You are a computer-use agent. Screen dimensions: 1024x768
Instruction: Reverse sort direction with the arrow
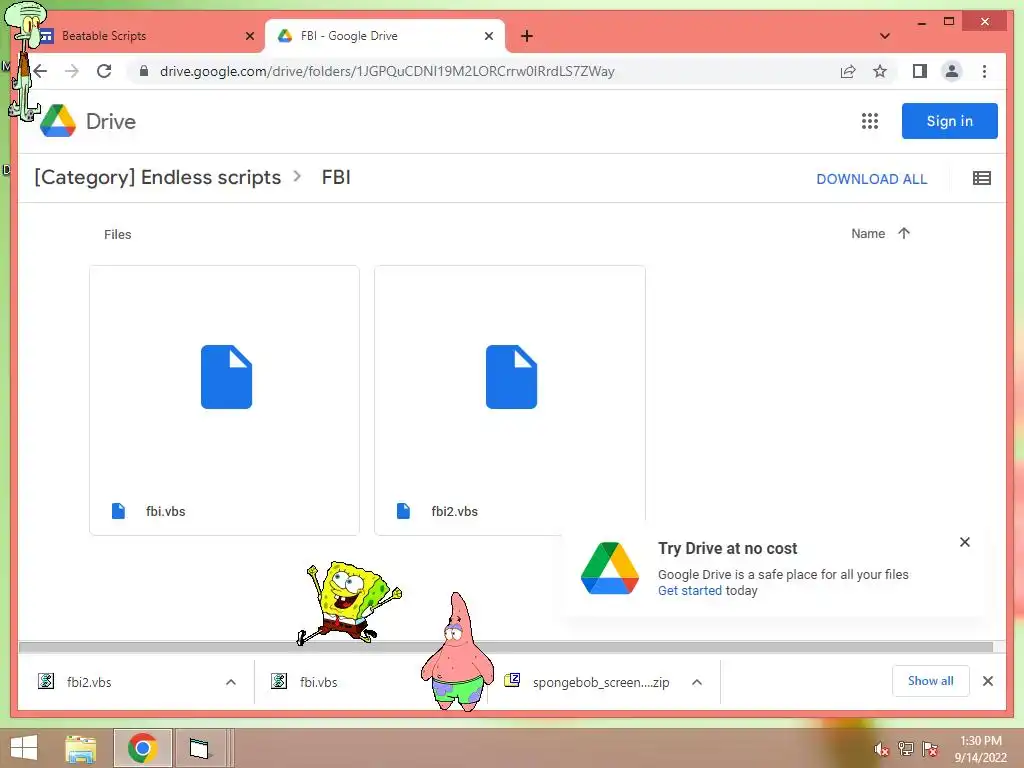(904, 233)
